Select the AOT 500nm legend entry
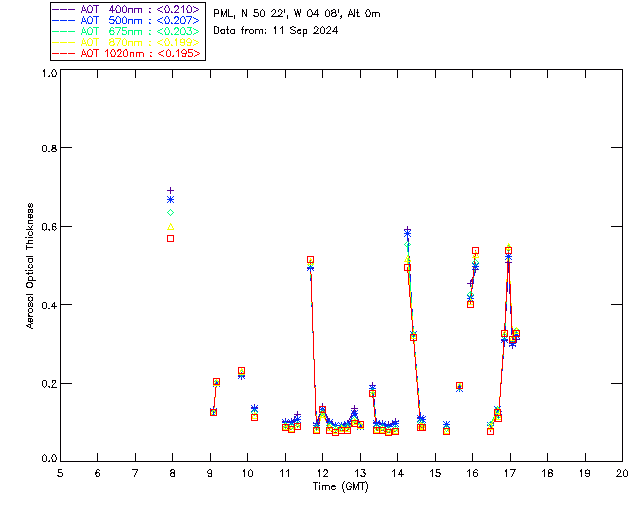 pos(127,20)
